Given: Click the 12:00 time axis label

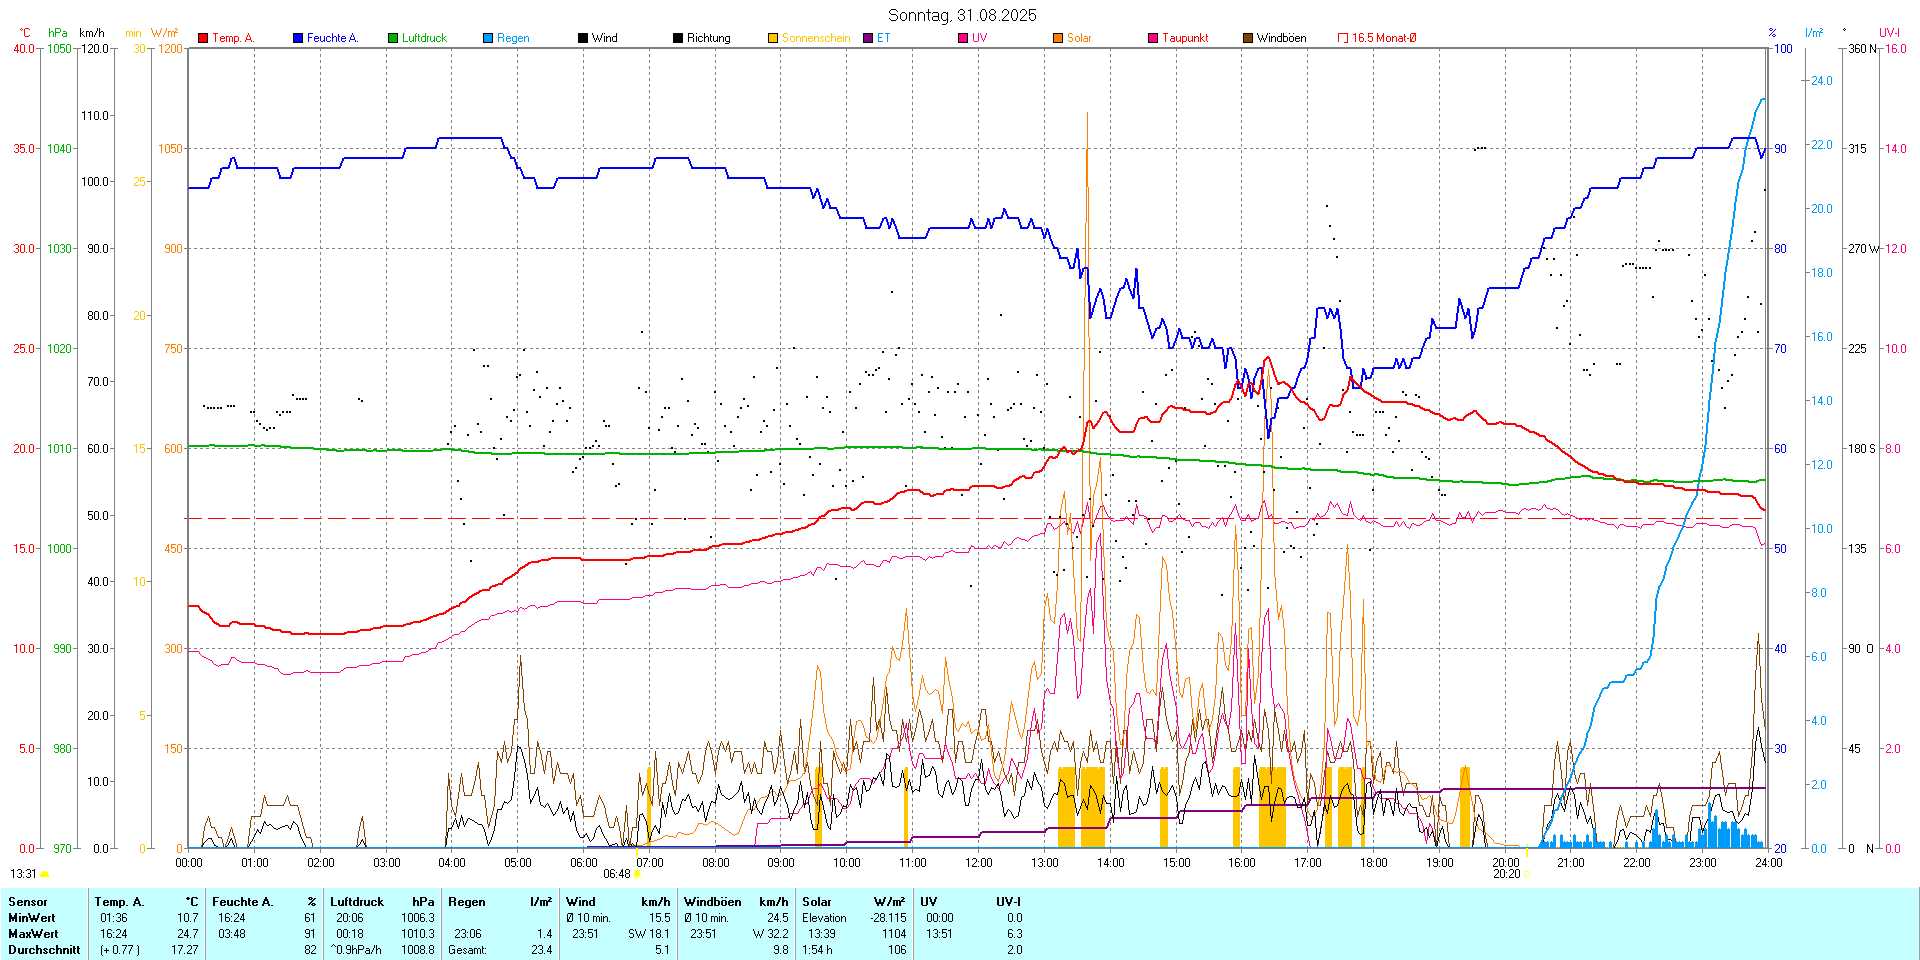Looking at the screenshot, I should click(x=978, y=863).
